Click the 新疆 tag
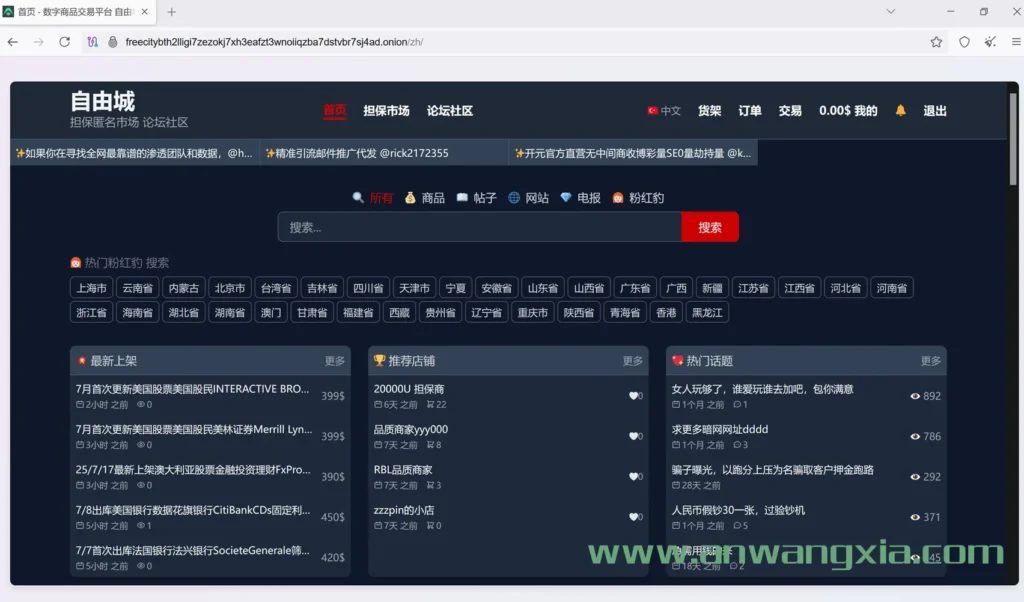The width and height of the screenshot is (1024, 602). [x=712, y=288]
